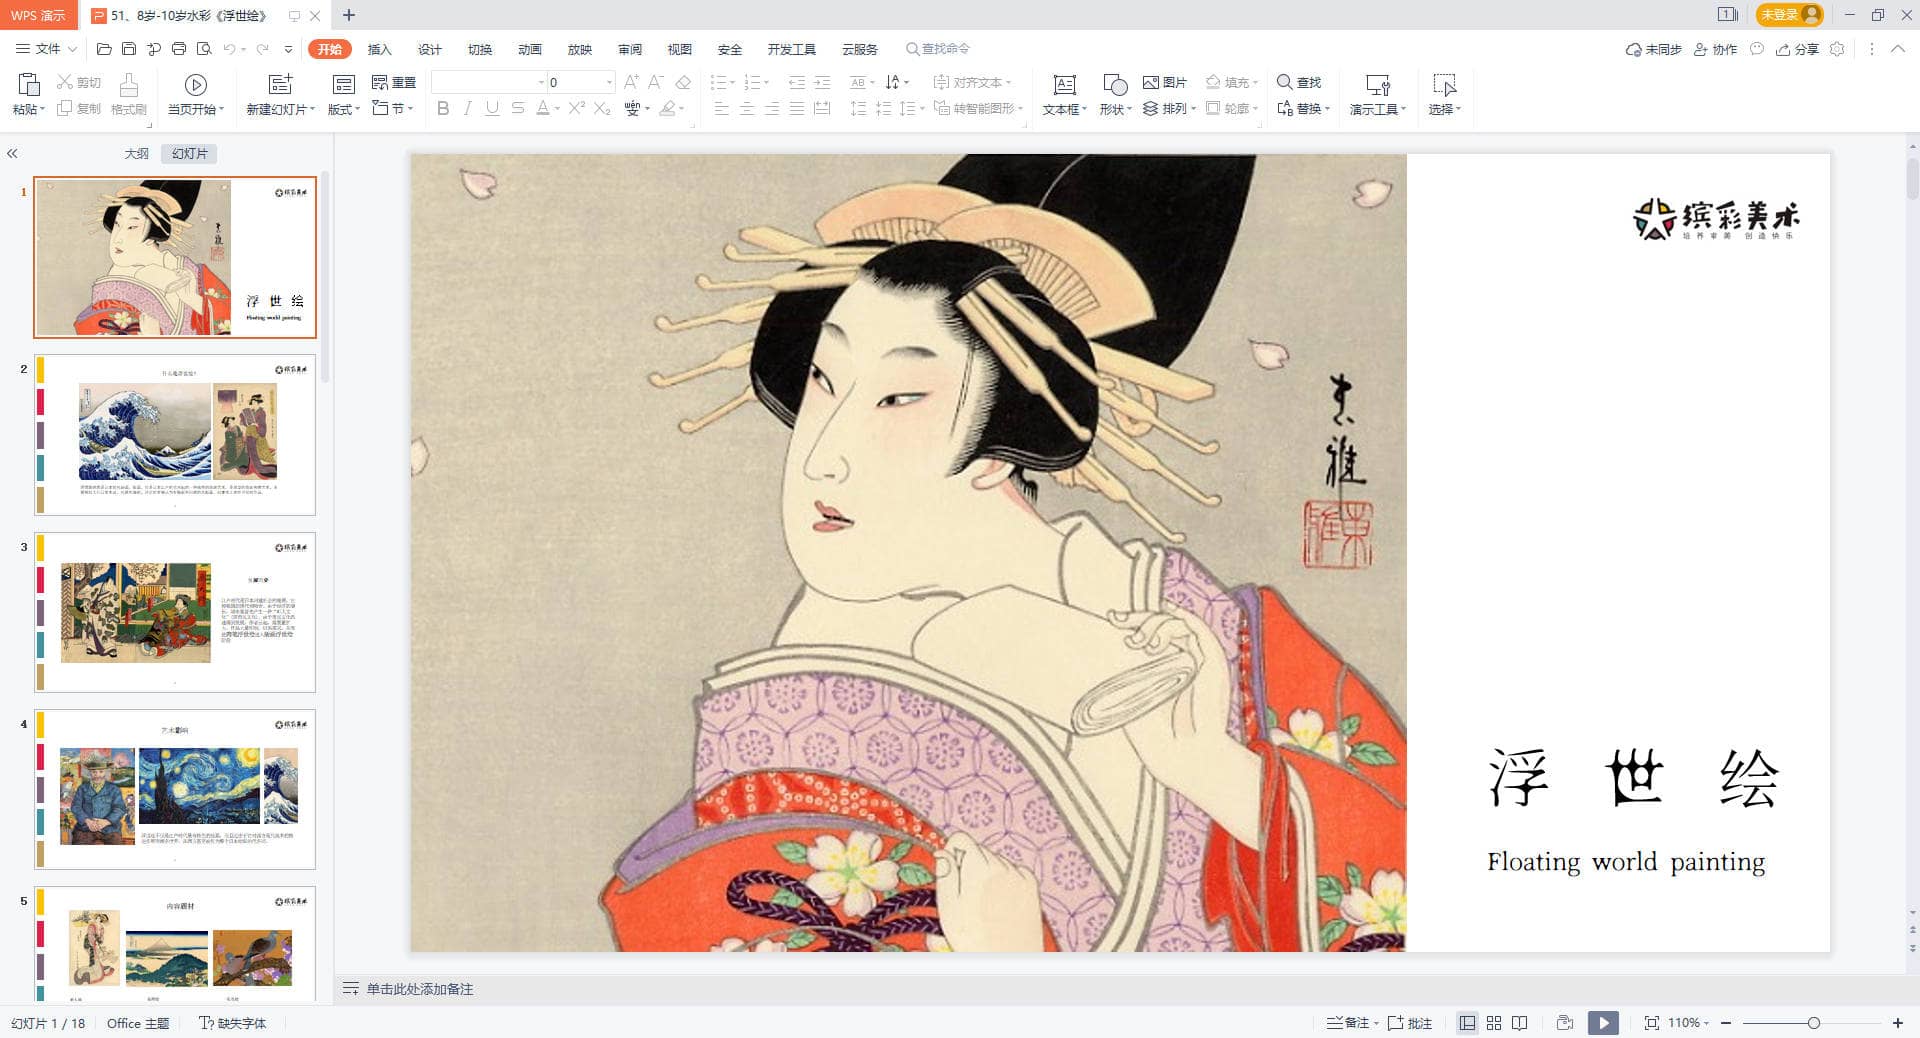Click the New Slide (新建幻灯片) icon
Screen dimensions: 1920x1038
click(280, 84)
